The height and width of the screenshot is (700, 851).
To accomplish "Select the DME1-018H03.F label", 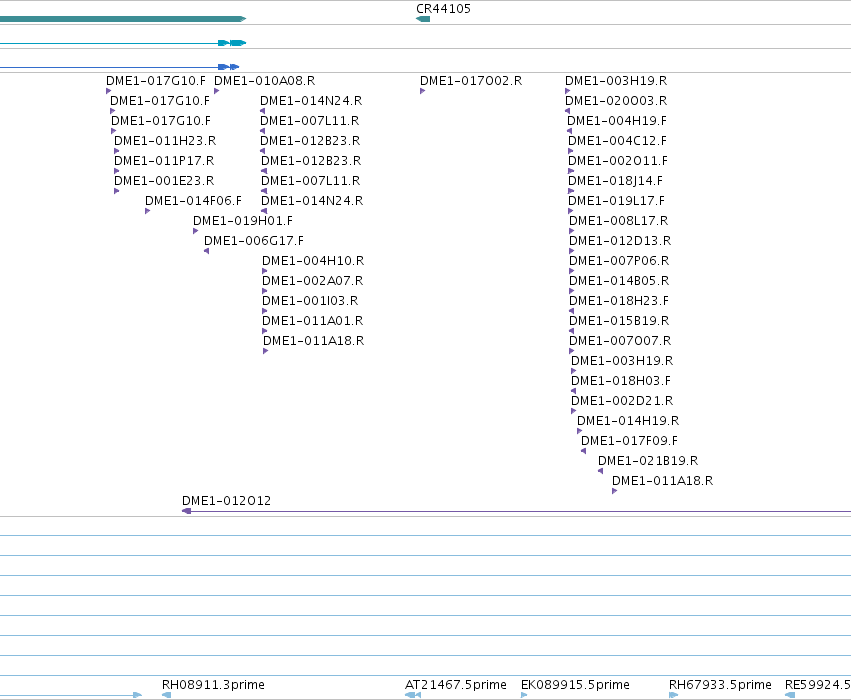I will 621,381.
